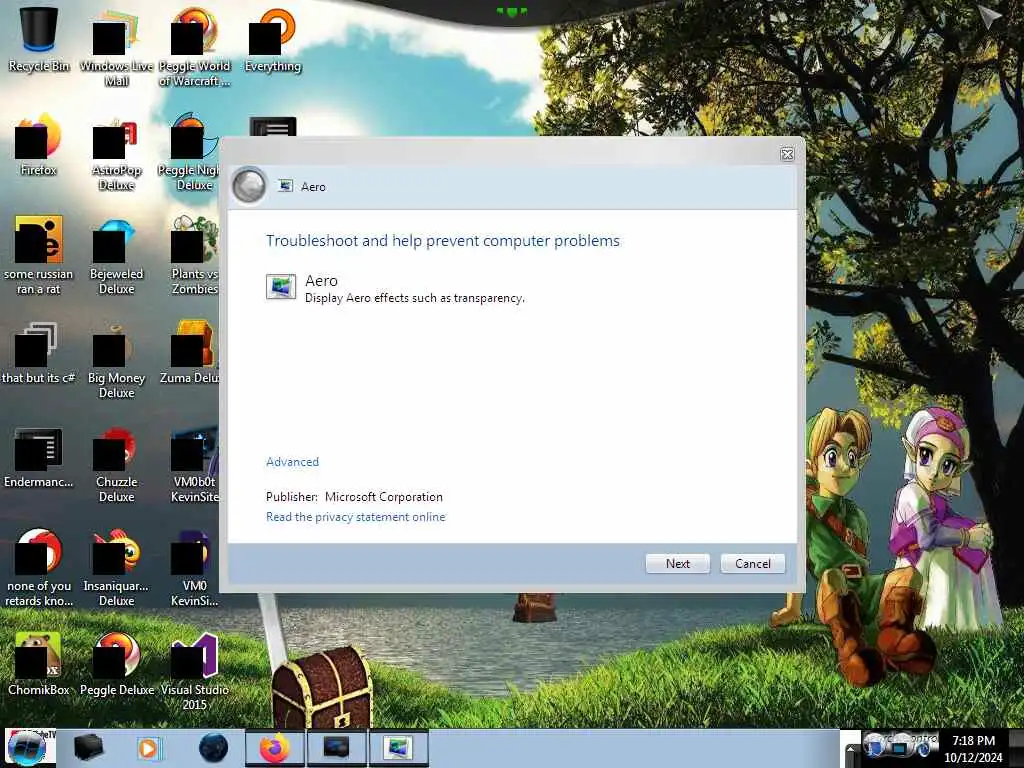
Task: Switch to Firefox on the taskbar
Action: point(274,748)
